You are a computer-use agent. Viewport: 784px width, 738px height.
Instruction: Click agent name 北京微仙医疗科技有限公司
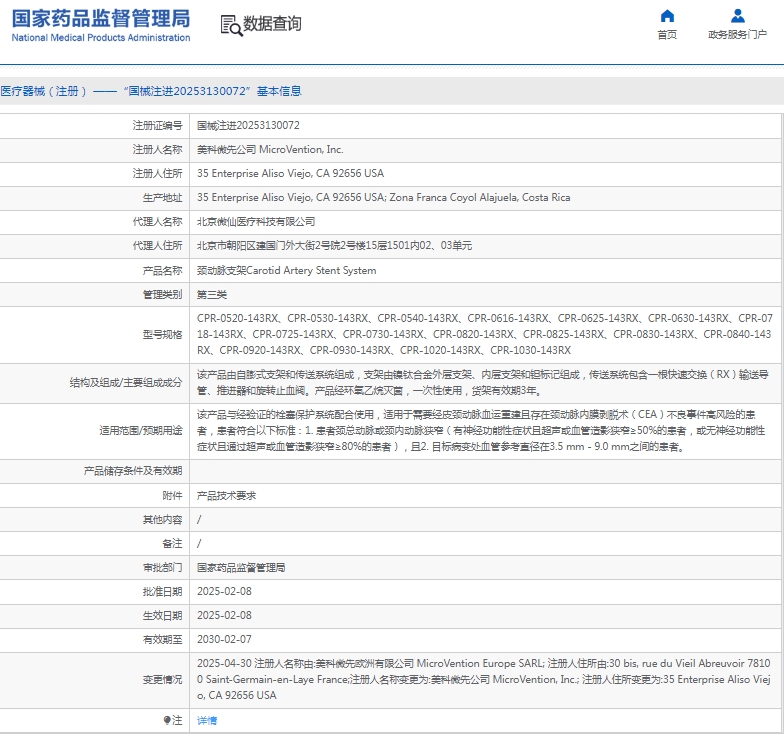coord(256,222)
